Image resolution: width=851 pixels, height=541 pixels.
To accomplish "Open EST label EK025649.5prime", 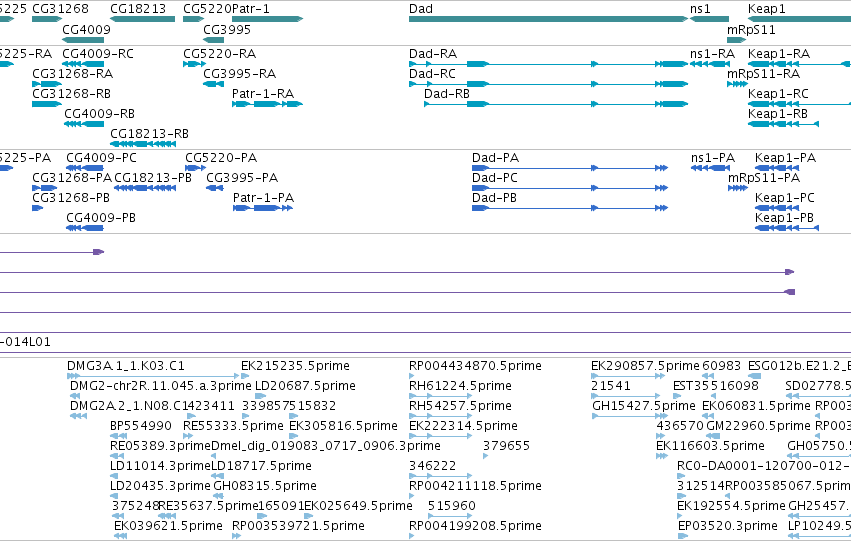I will pyautogui.click(x=358, y=507).
